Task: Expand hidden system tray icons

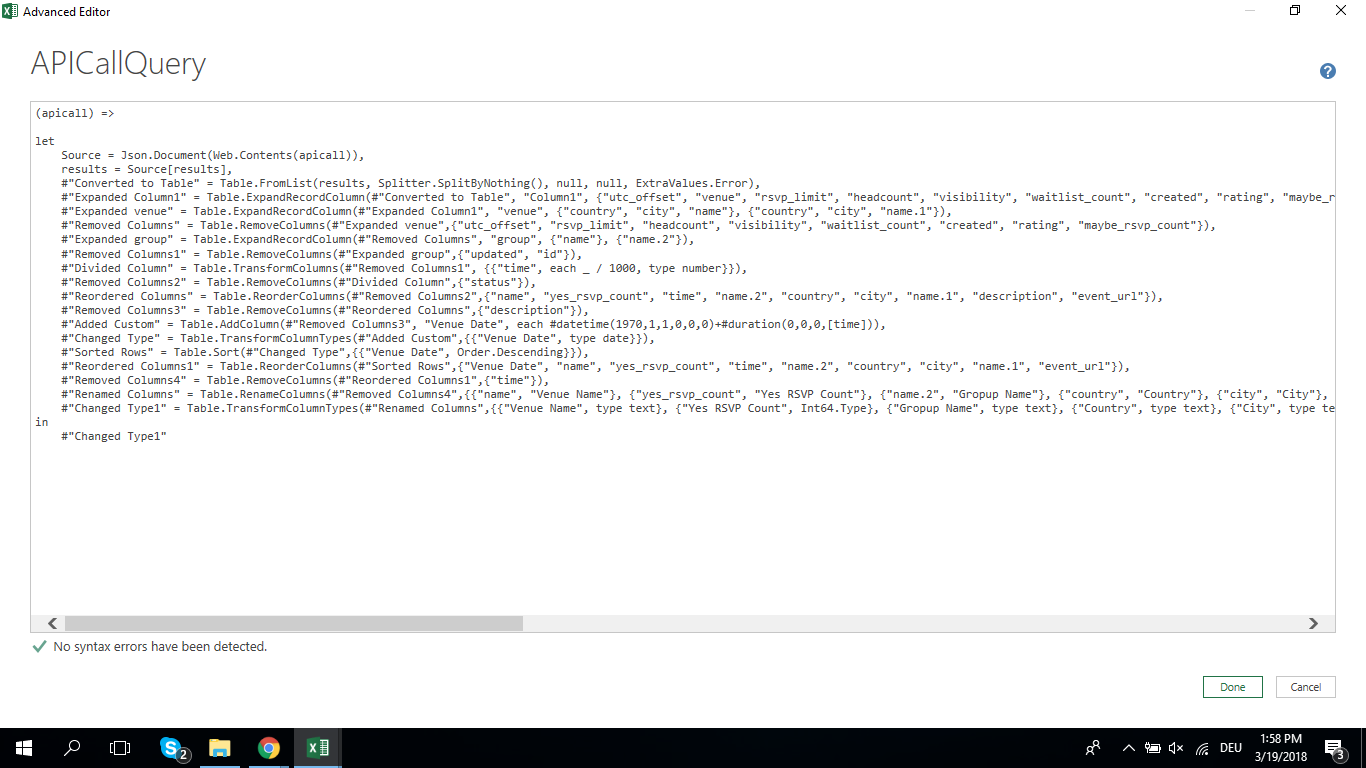Action: pyautogui.click(x=1128, y=747)
